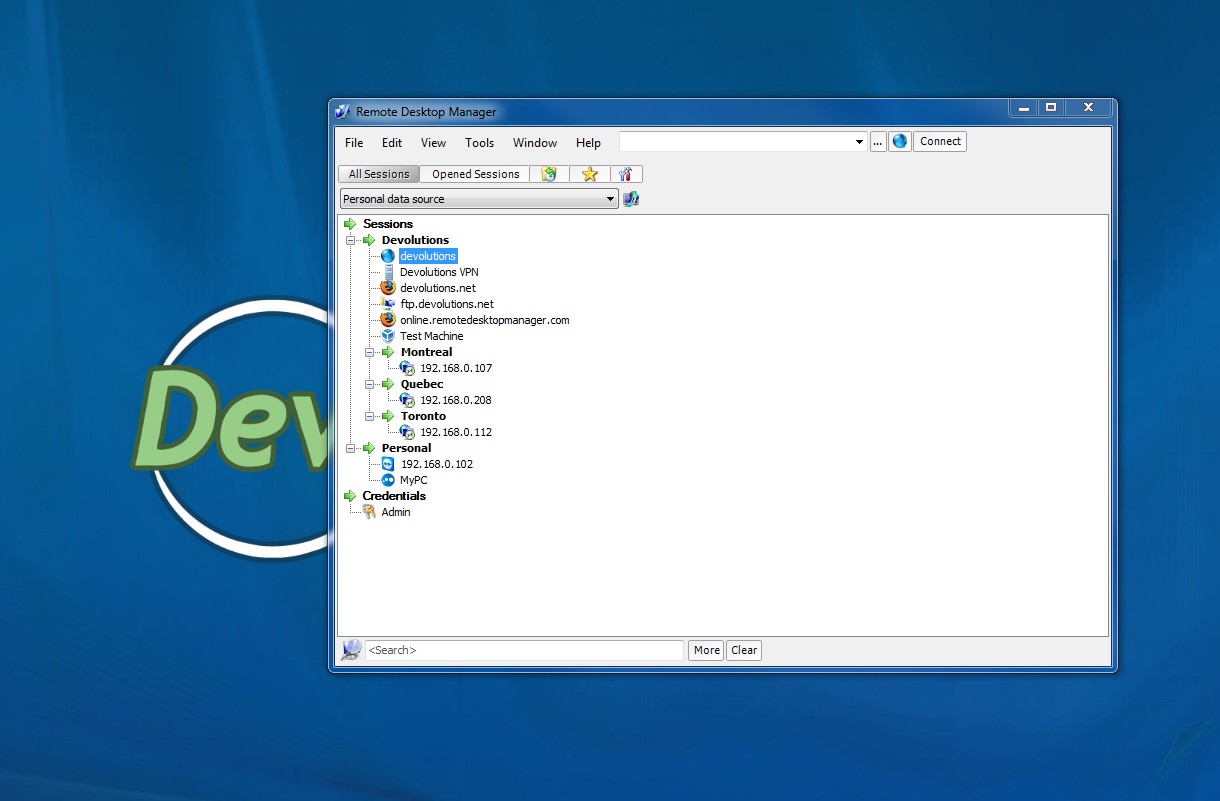
Task: Open the Tools menu
Action: 479,143
